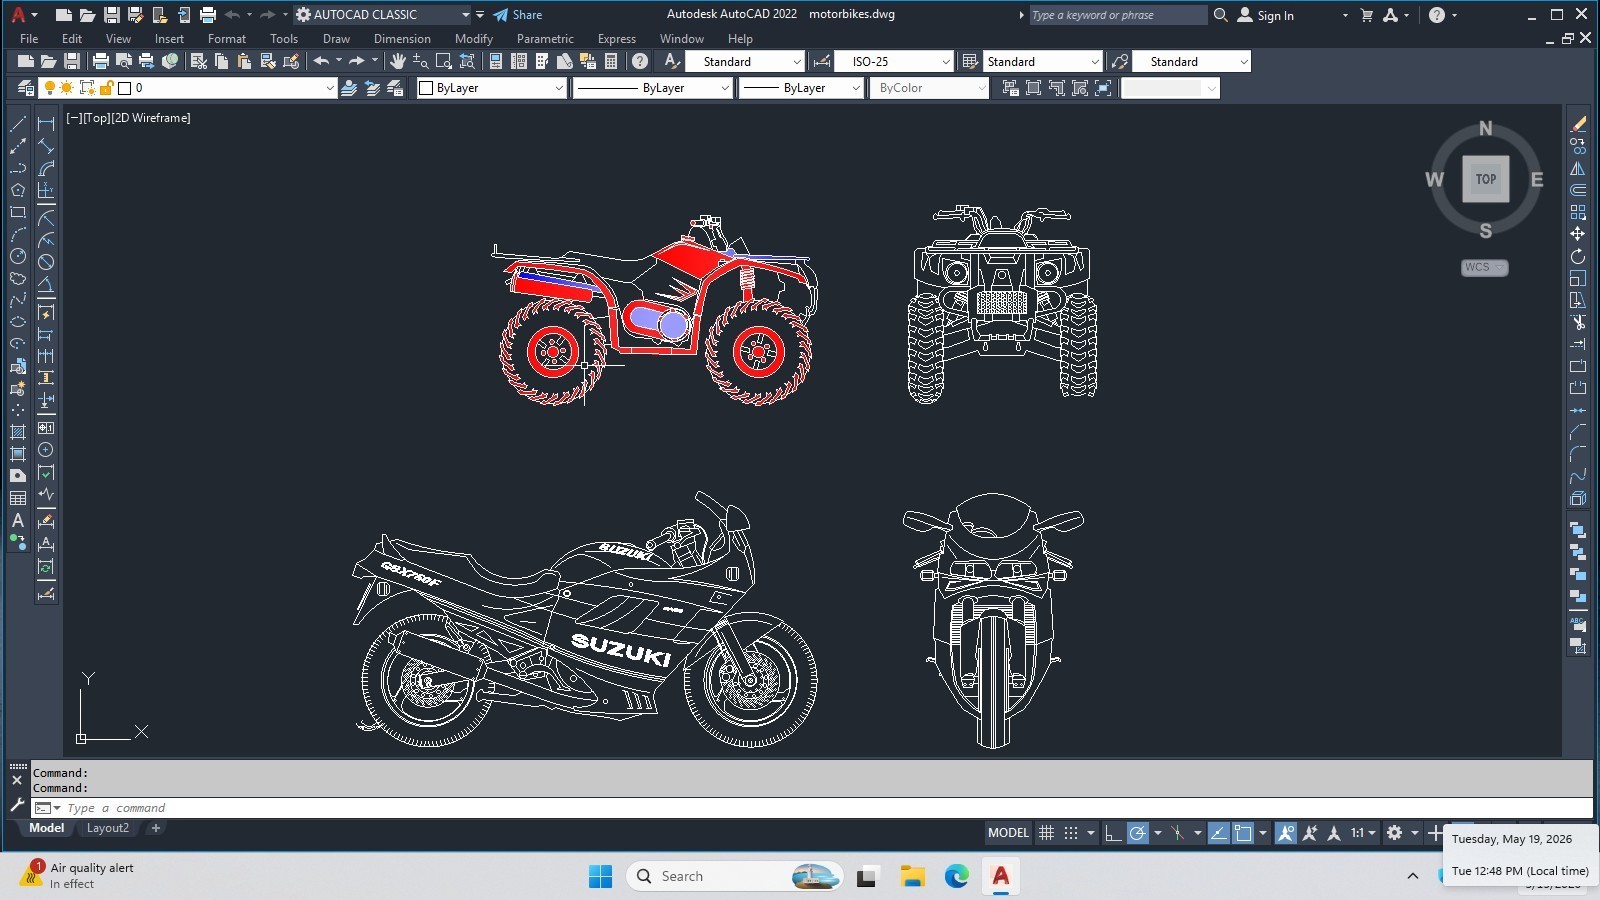The image size is (1600, 900).
Task: Select the Rotate modify tool
Action: (1578, 256)
